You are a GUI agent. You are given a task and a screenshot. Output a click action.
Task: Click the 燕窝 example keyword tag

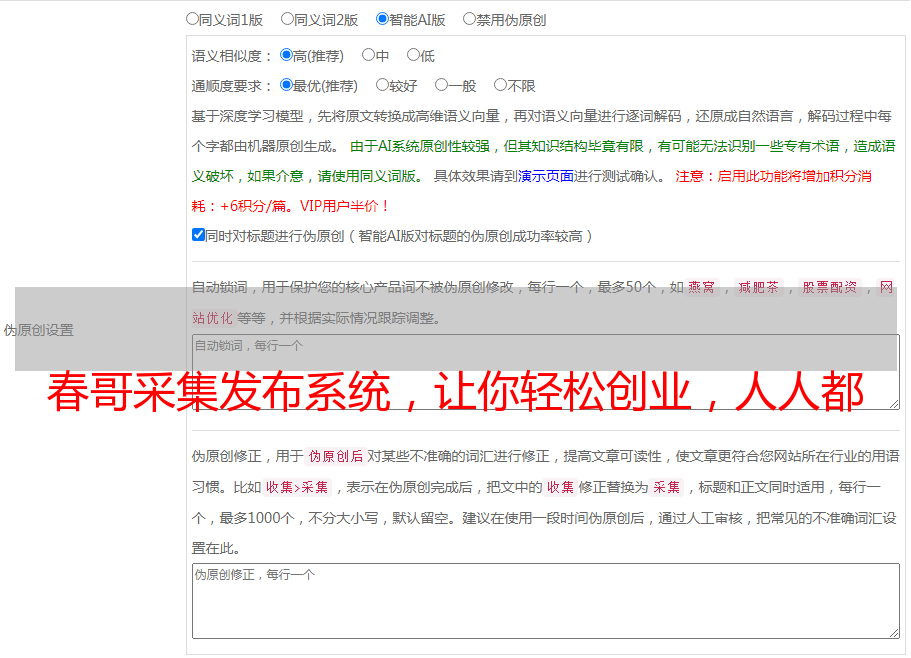pyautogui.click(x=701, y=287)
